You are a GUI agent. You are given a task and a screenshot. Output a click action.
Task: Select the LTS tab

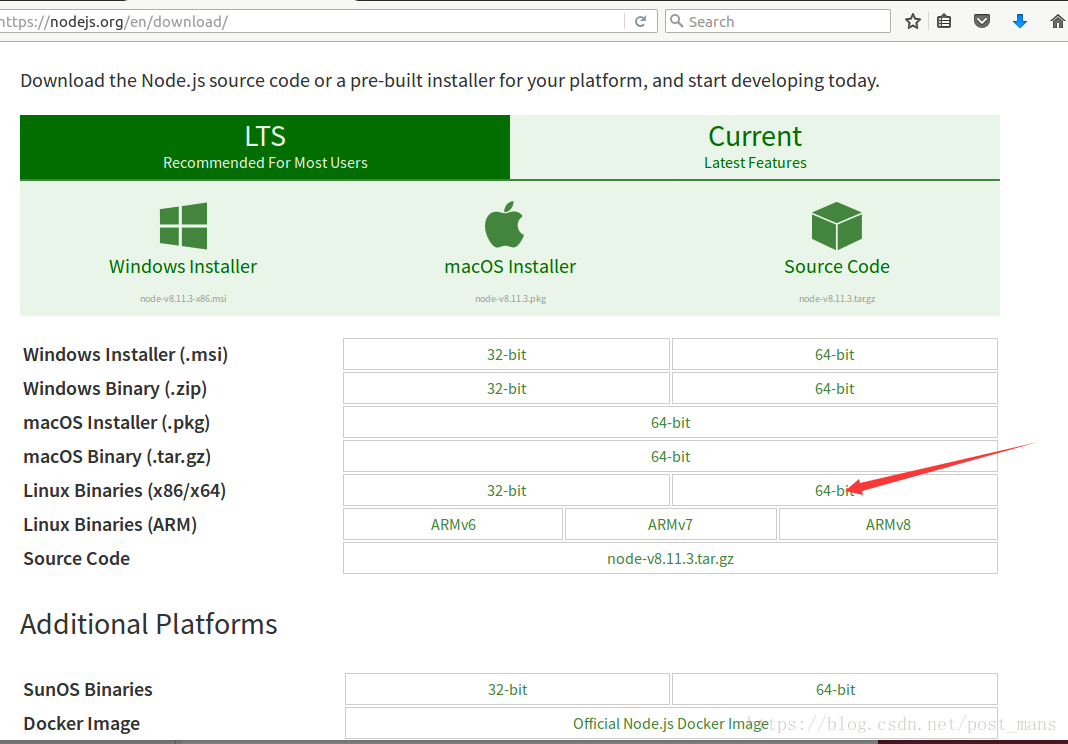coord(265,147)
